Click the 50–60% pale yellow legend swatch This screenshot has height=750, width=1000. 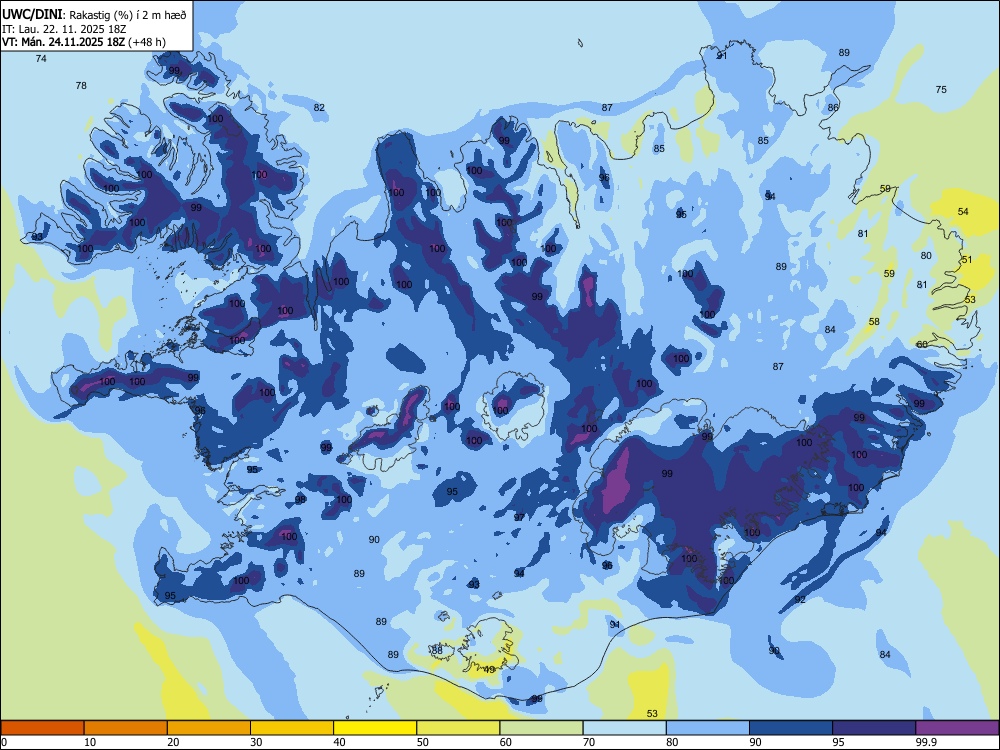[x=458, y=728]
